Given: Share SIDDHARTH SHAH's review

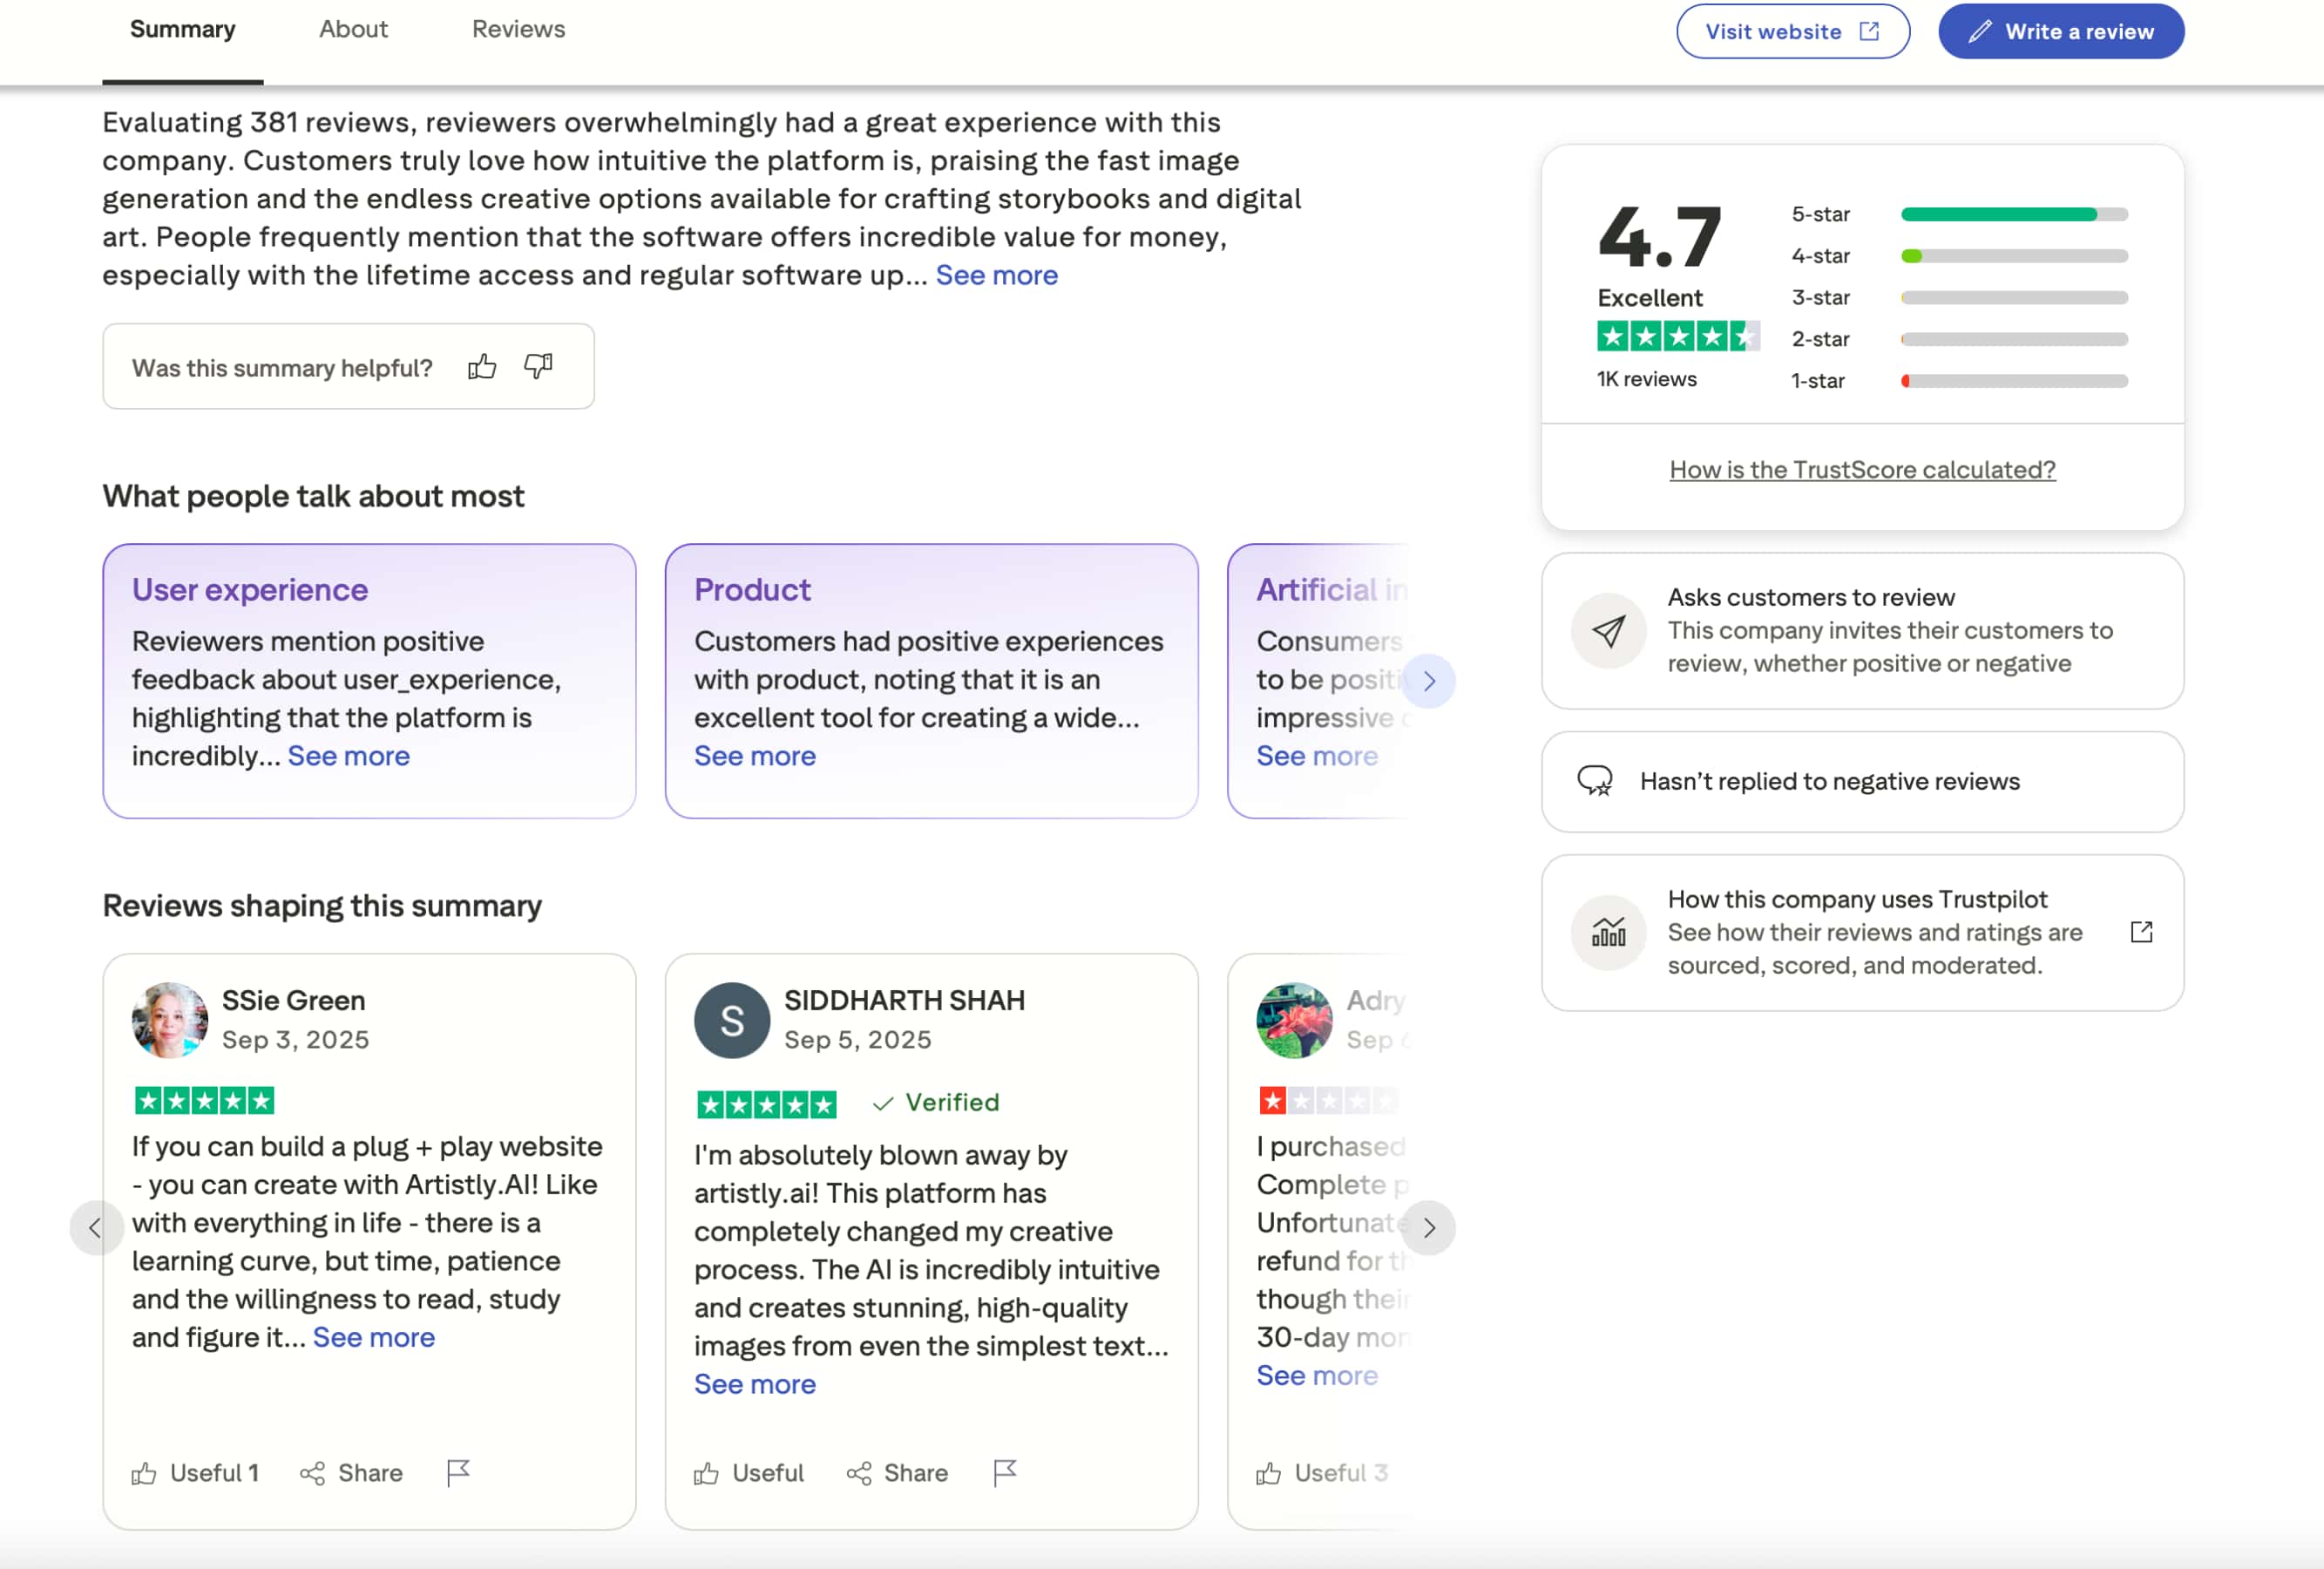Looking at the screenshot, I should [x=897, y=1473].
